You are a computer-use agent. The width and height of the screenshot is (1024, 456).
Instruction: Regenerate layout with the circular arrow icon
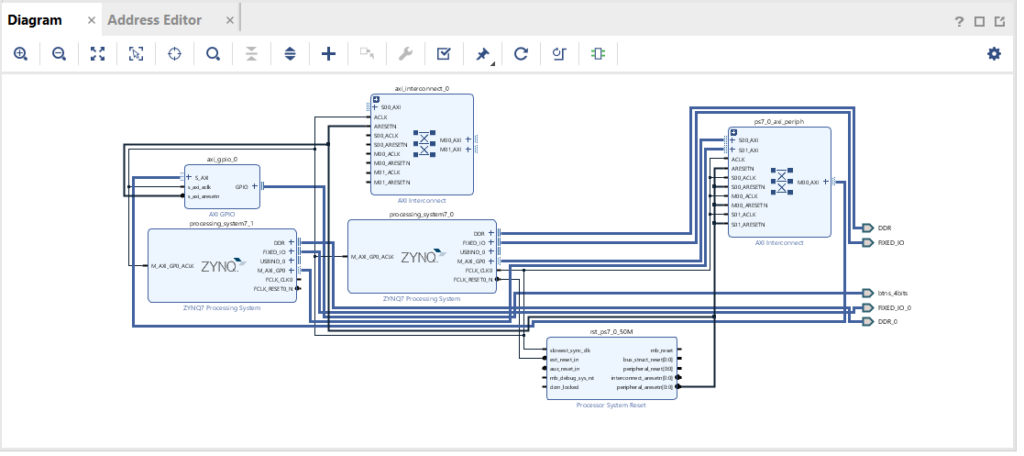520,54
